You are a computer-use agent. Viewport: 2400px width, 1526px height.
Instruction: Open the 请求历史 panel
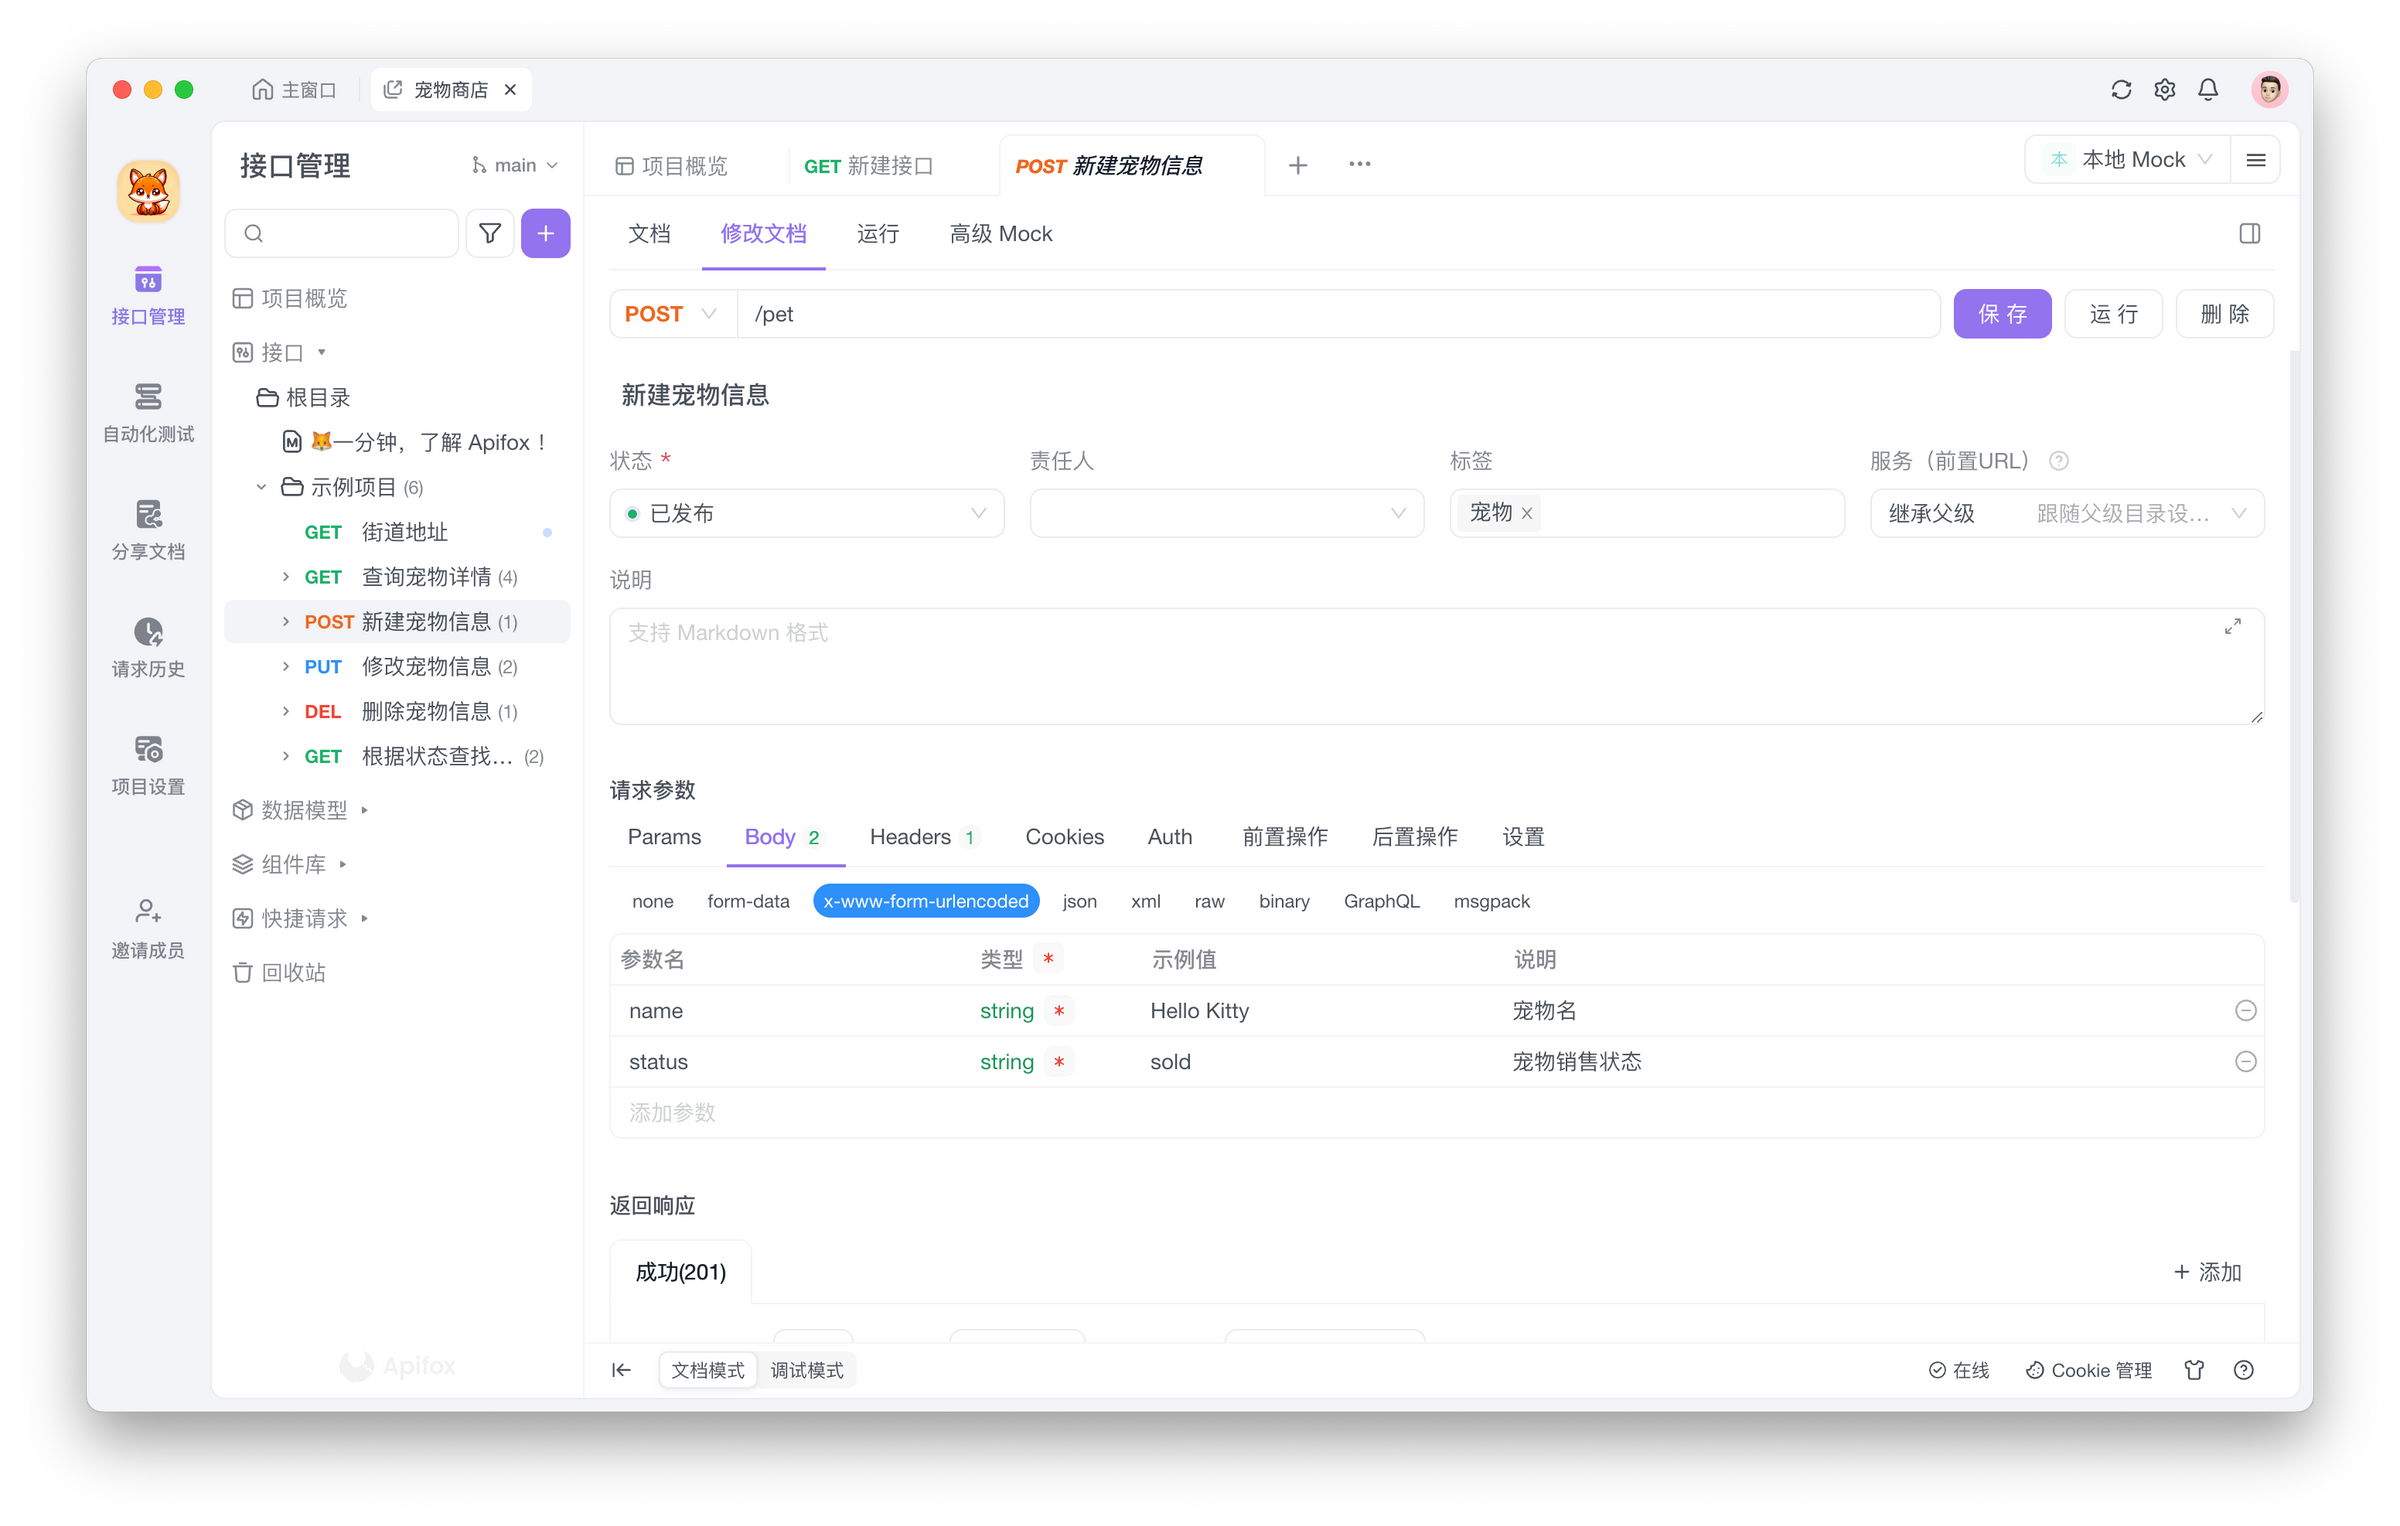(147, 648)
